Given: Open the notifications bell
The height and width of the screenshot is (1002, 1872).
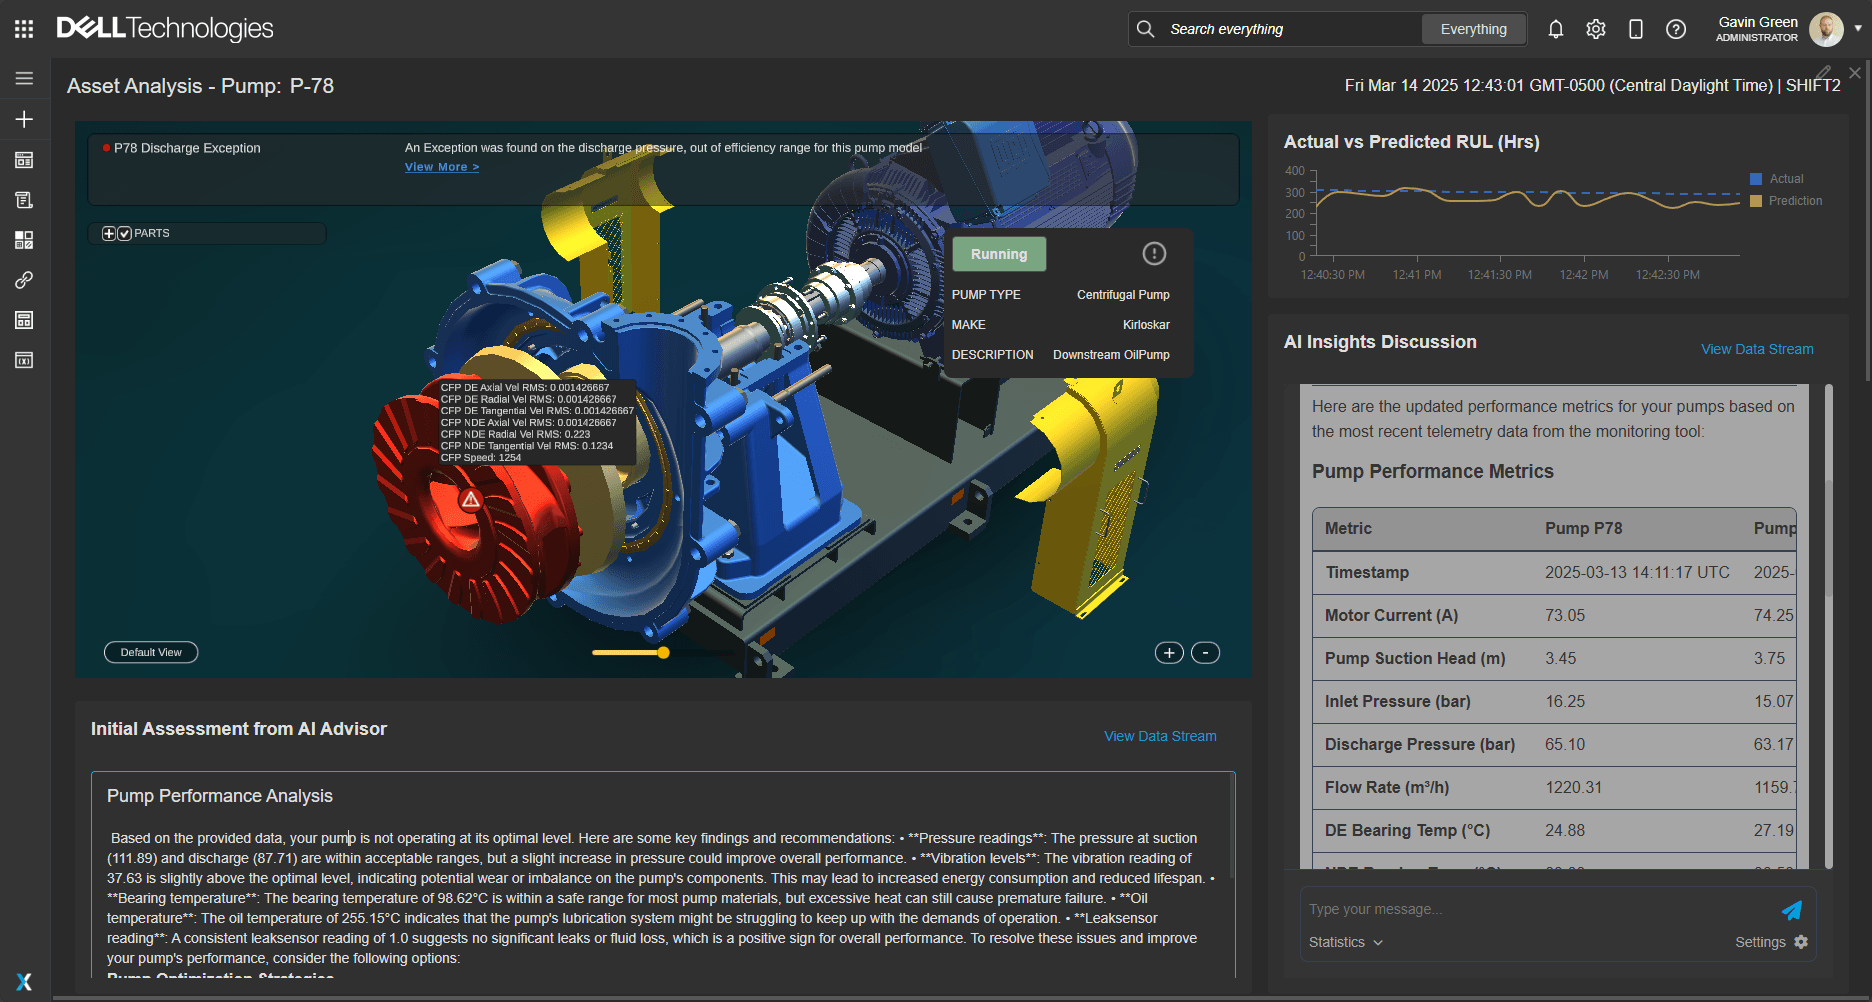Looking at the screenshot, I should pyautogui.click(x=1555, y=29).
